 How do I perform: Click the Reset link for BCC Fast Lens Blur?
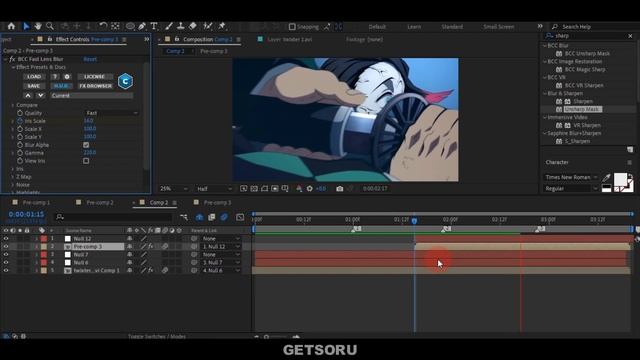coord(90,59)
